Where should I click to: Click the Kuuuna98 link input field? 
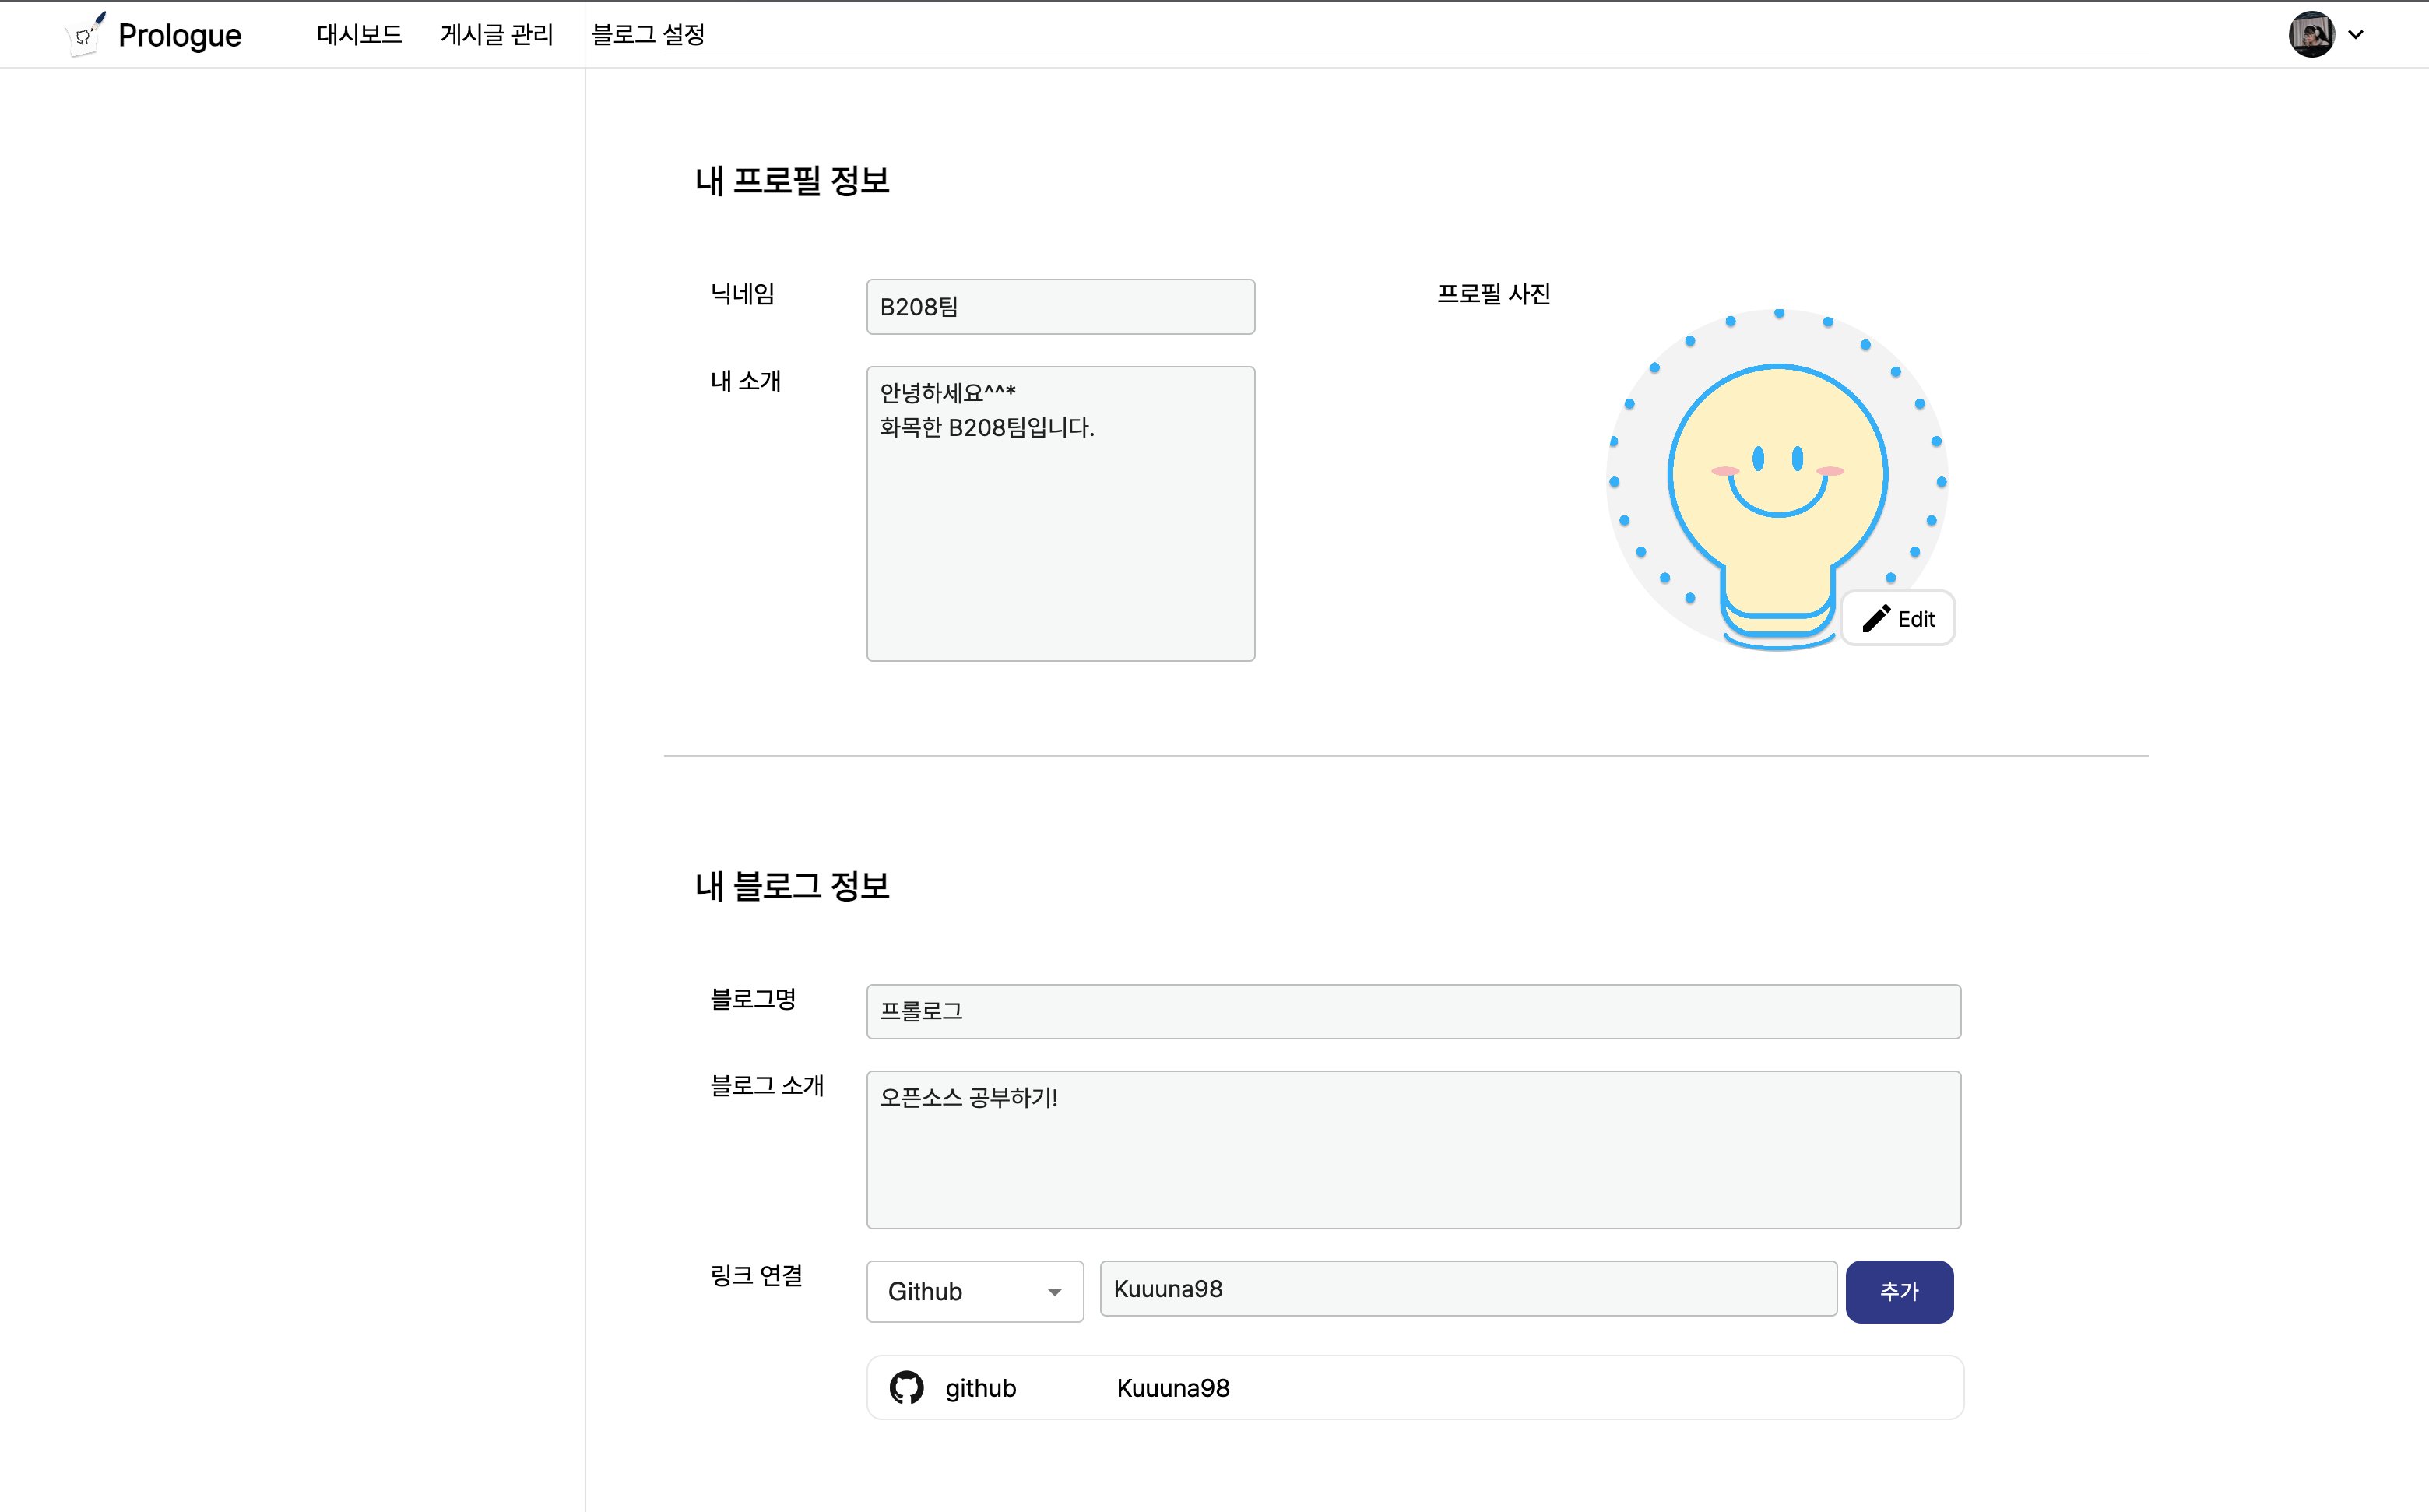[x=1467, y=1289]
